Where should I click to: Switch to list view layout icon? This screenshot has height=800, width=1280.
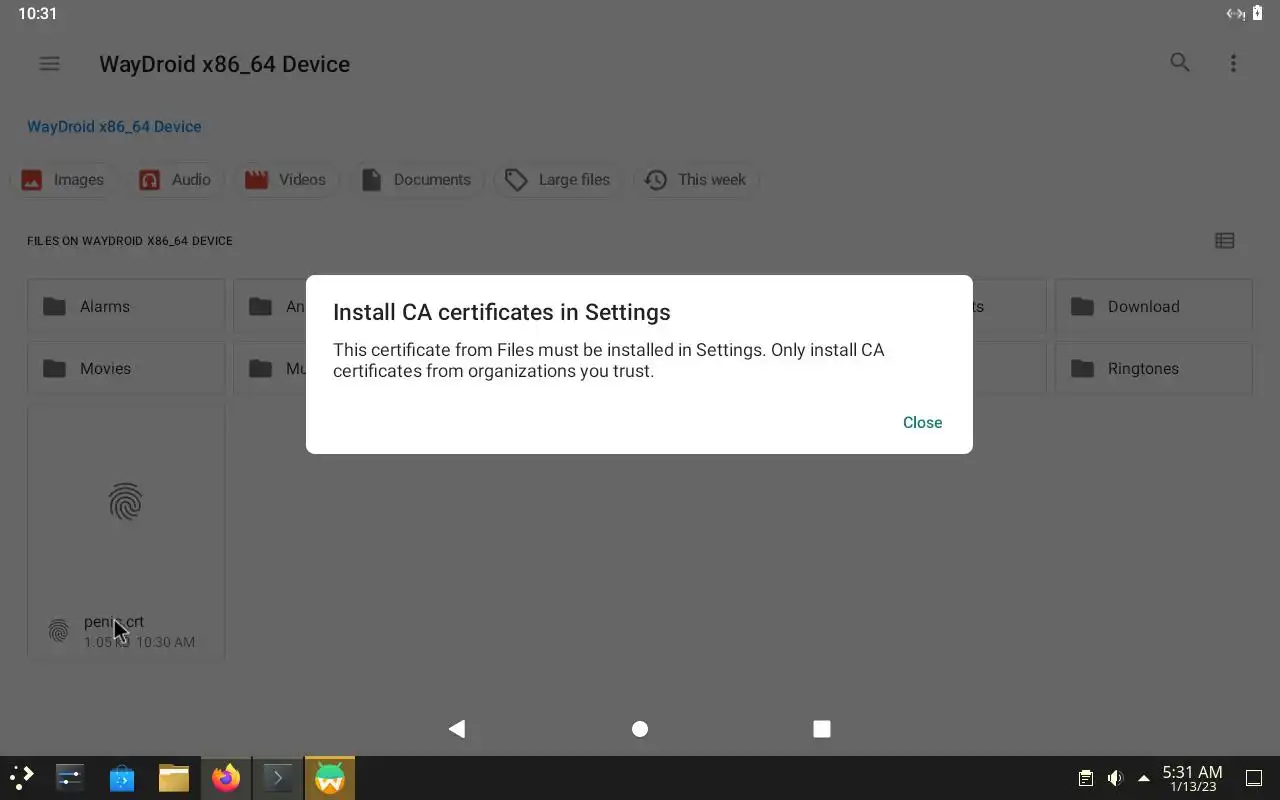point(1224,240)
